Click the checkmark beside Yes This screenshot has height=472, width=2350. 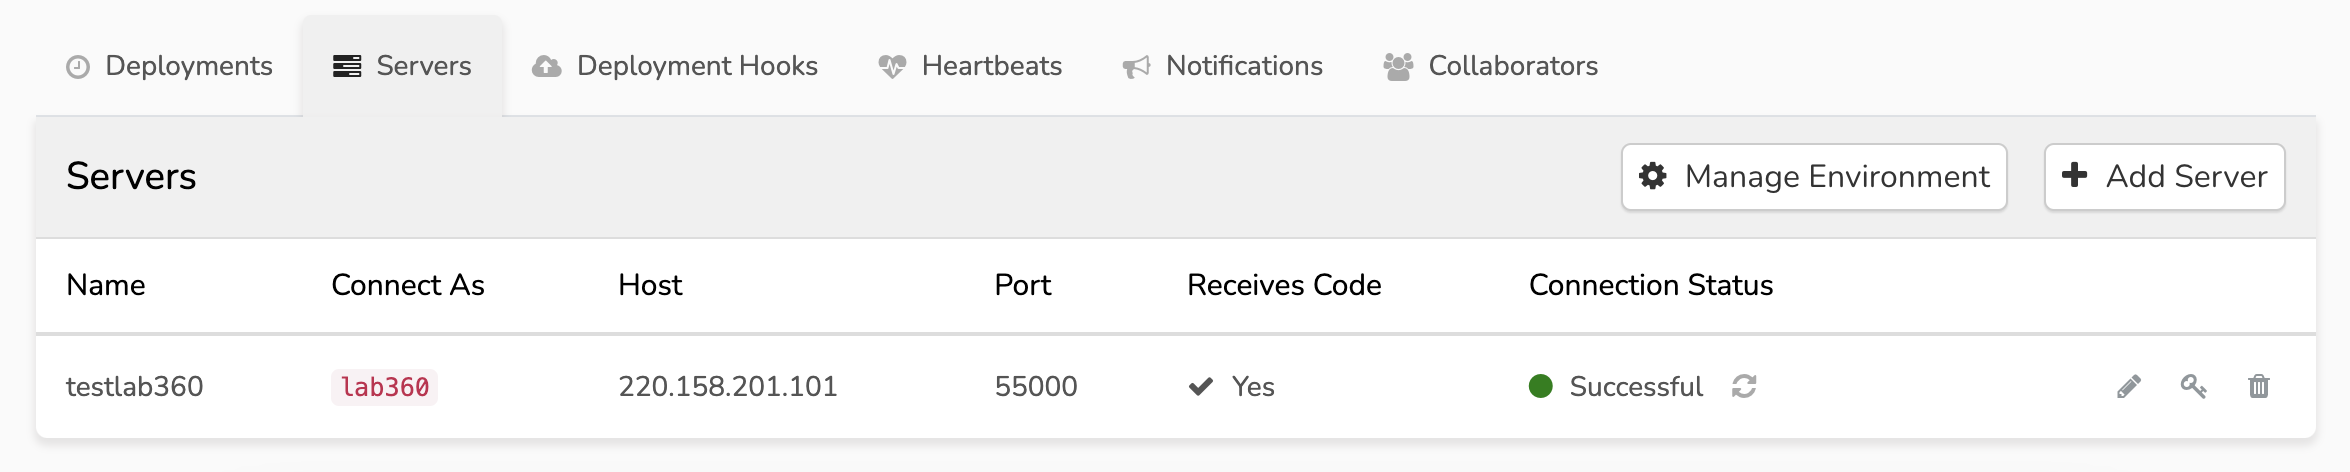1201,387
